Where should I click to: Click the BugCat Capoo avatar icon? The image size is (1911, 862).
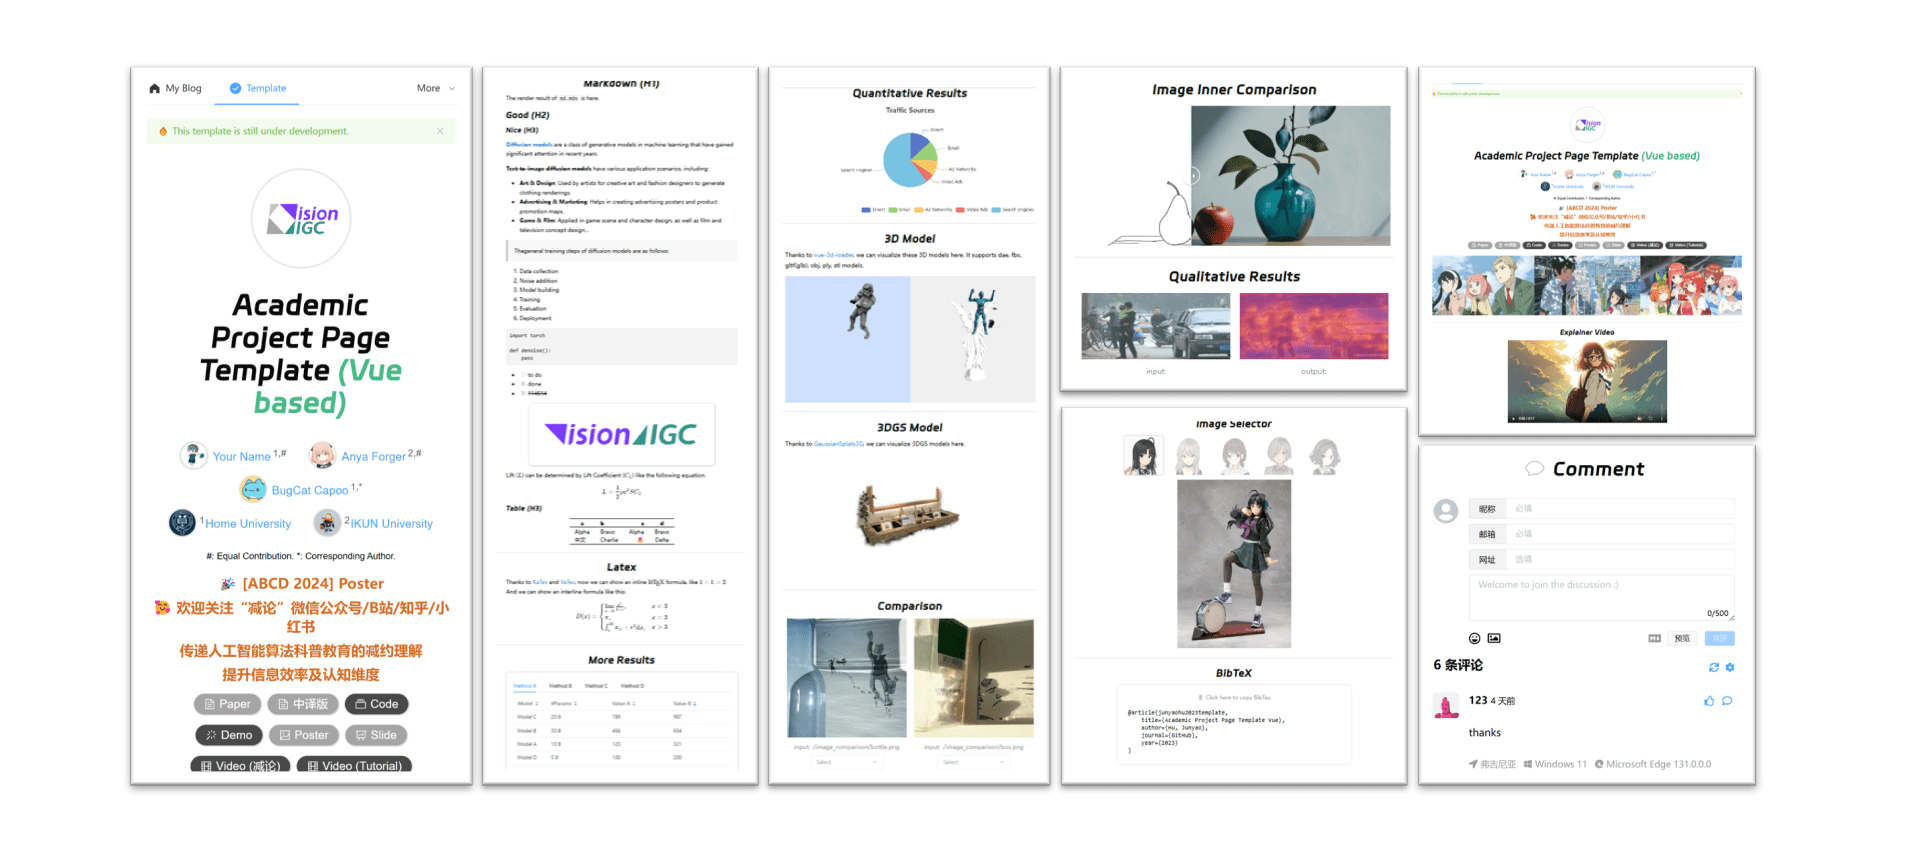point(254,489)
